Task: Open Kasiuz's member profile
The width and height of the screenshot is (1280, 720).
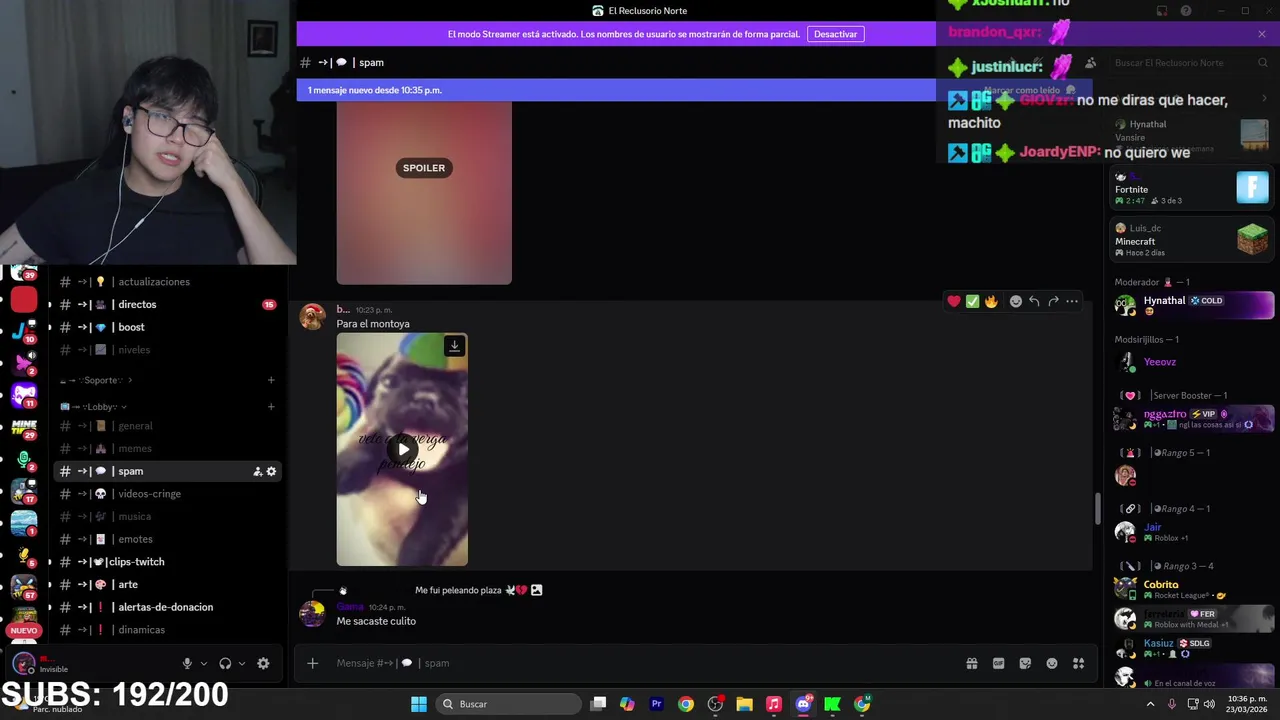Action: point(1193,648)
